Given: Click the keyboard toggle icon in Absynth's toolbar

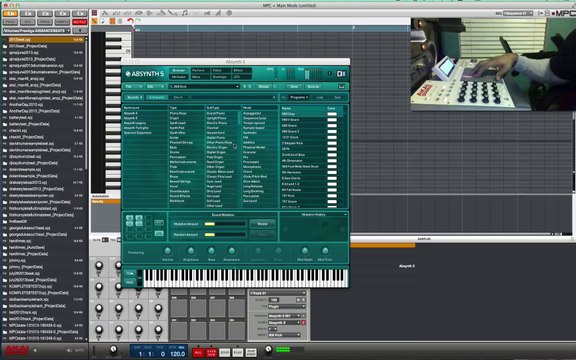Looking at the screenshot, I should pyautogui.click(x=342, y=86).
